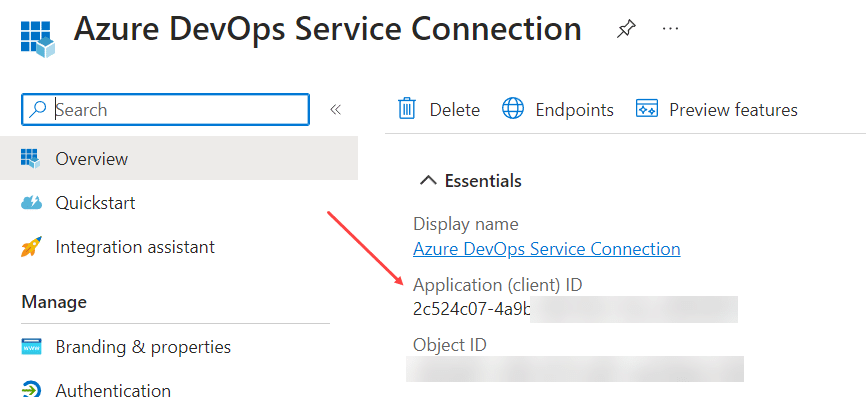Open the more options ellipsis in the header
Image resolution: width=866 pixels, height=397 pixels.
(x=670, y=28)
